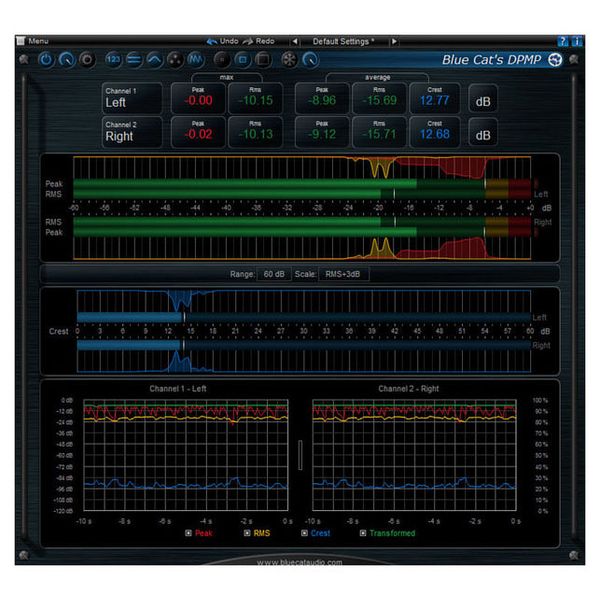The height and width of the screenshot is (600, 600).
Task: Click the dark round dot toolbar button
Action: 222,60
